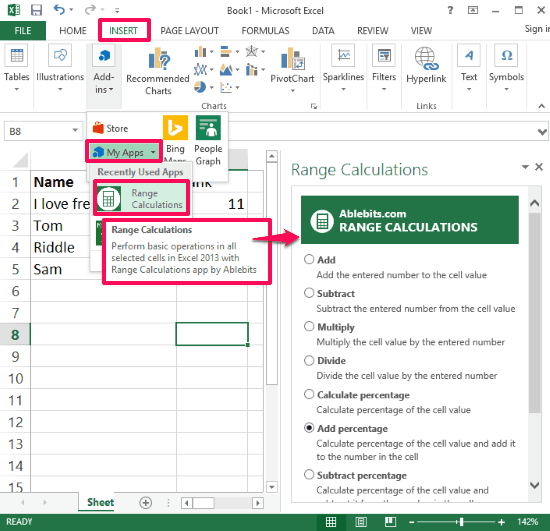Open the Bing Maps app icon
Screen dimensions: 550x531
tap(175, 128)
